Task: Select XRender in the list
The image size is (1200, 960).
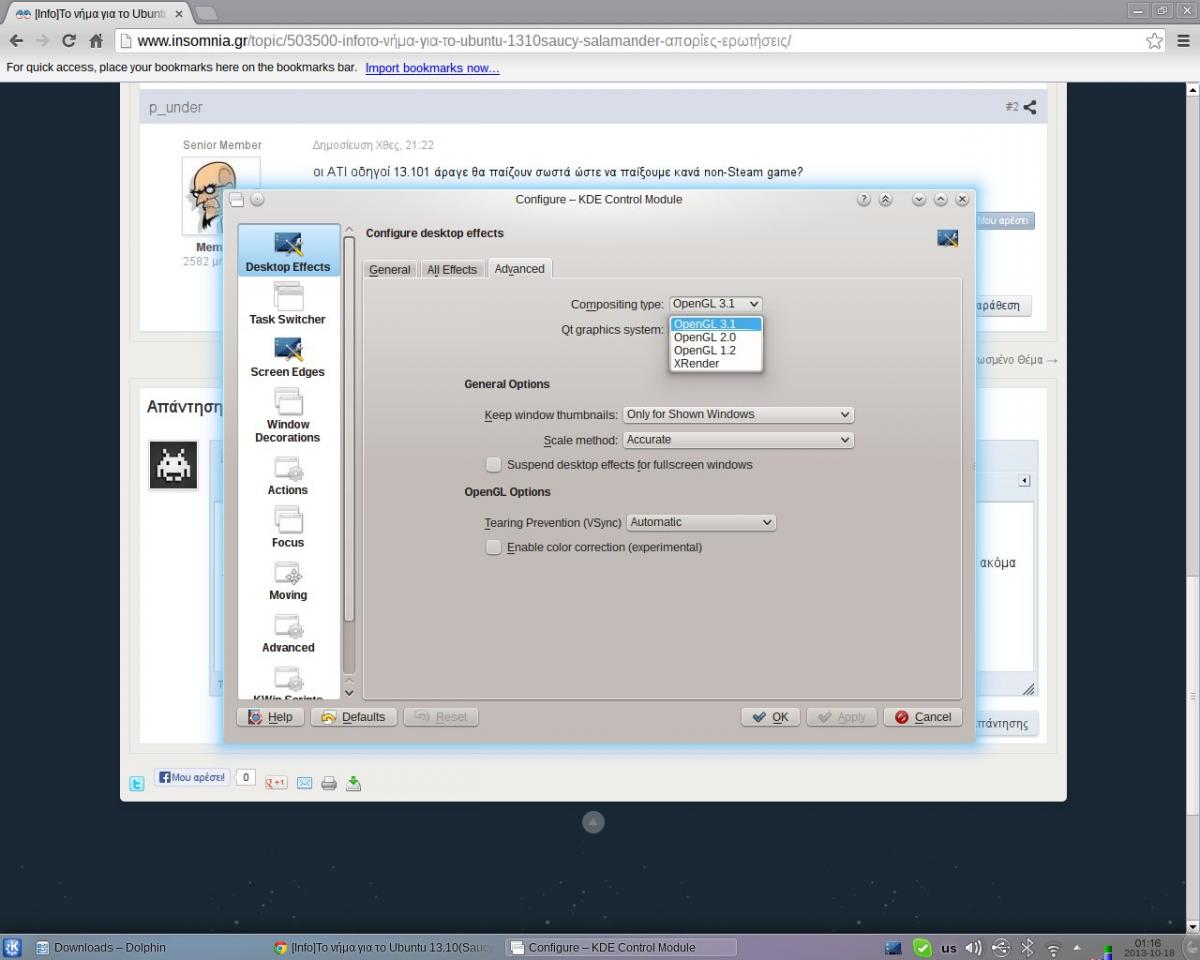Action: [x=716, y=363]
